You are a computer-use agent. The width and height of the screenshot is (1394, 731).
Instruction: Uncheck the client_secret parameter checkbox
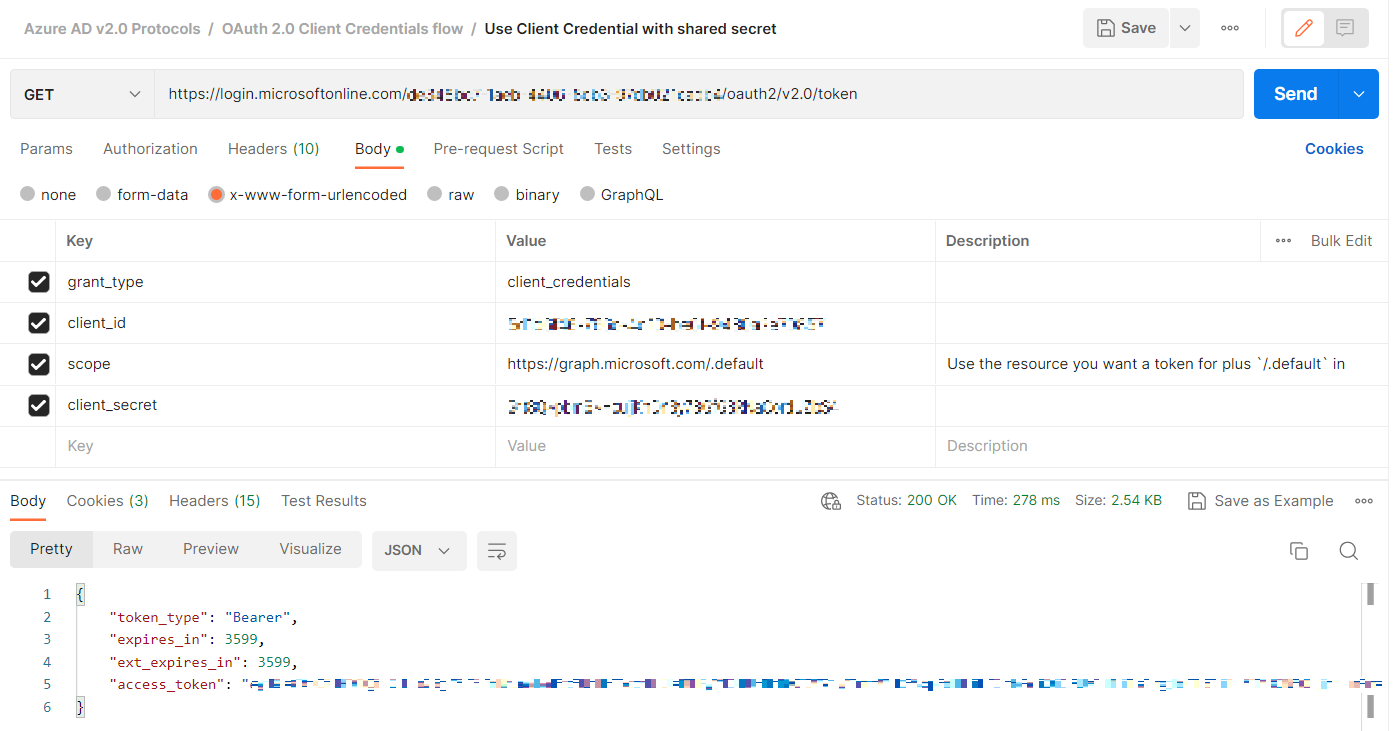[39, 405]
